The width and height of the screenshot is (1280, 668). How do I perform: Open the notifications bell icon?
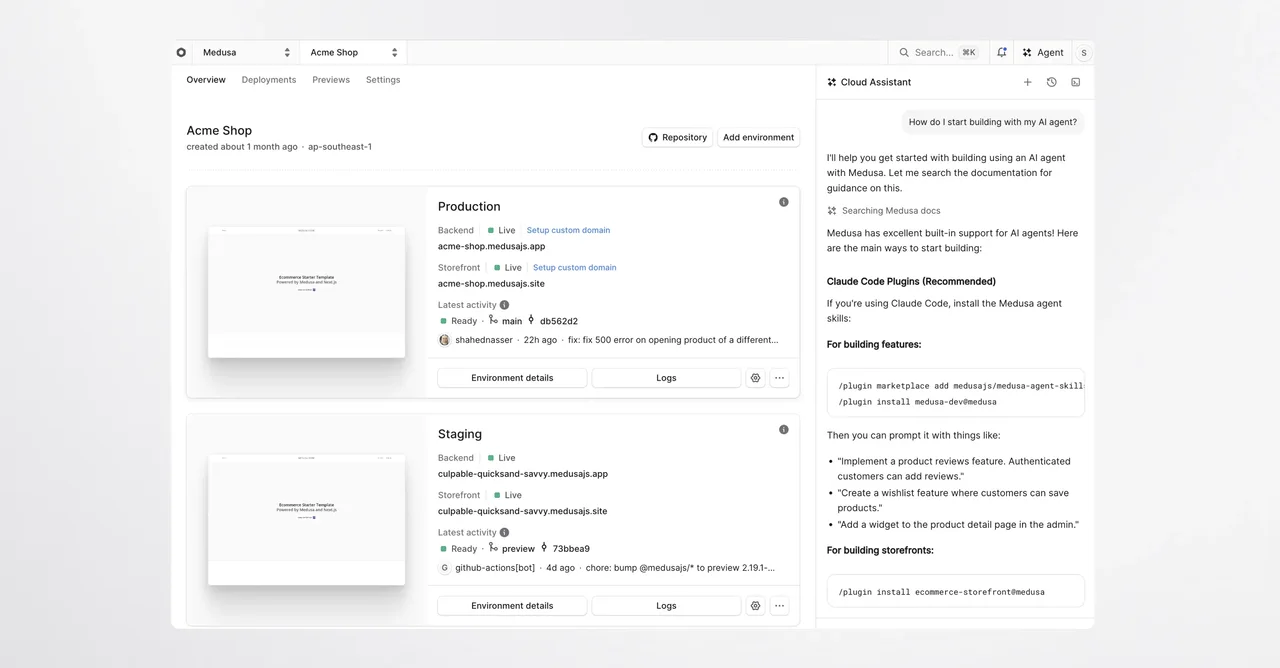1002,52
